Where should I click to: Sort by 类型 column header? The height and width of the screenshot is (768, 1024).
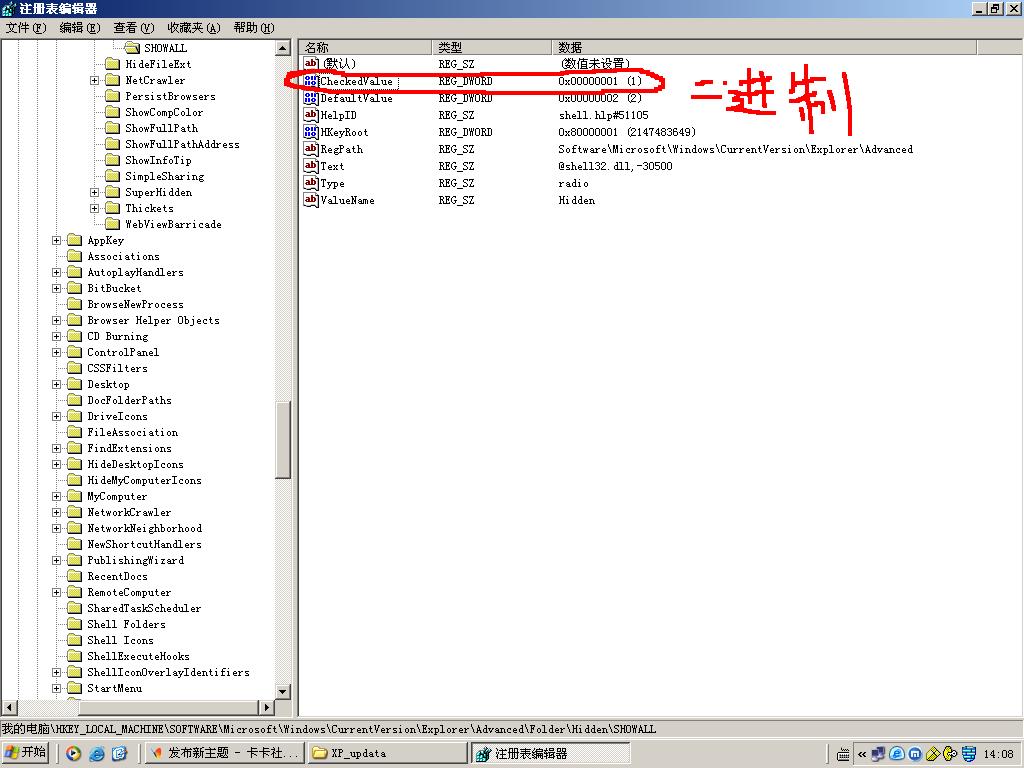click(x=492, y=47)
